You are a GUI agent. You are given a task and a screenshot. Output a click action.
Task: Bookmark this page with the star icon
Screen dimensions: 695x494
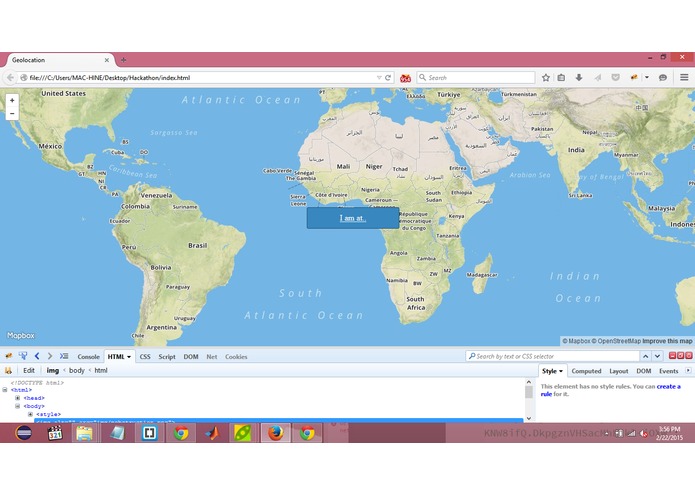546,78
